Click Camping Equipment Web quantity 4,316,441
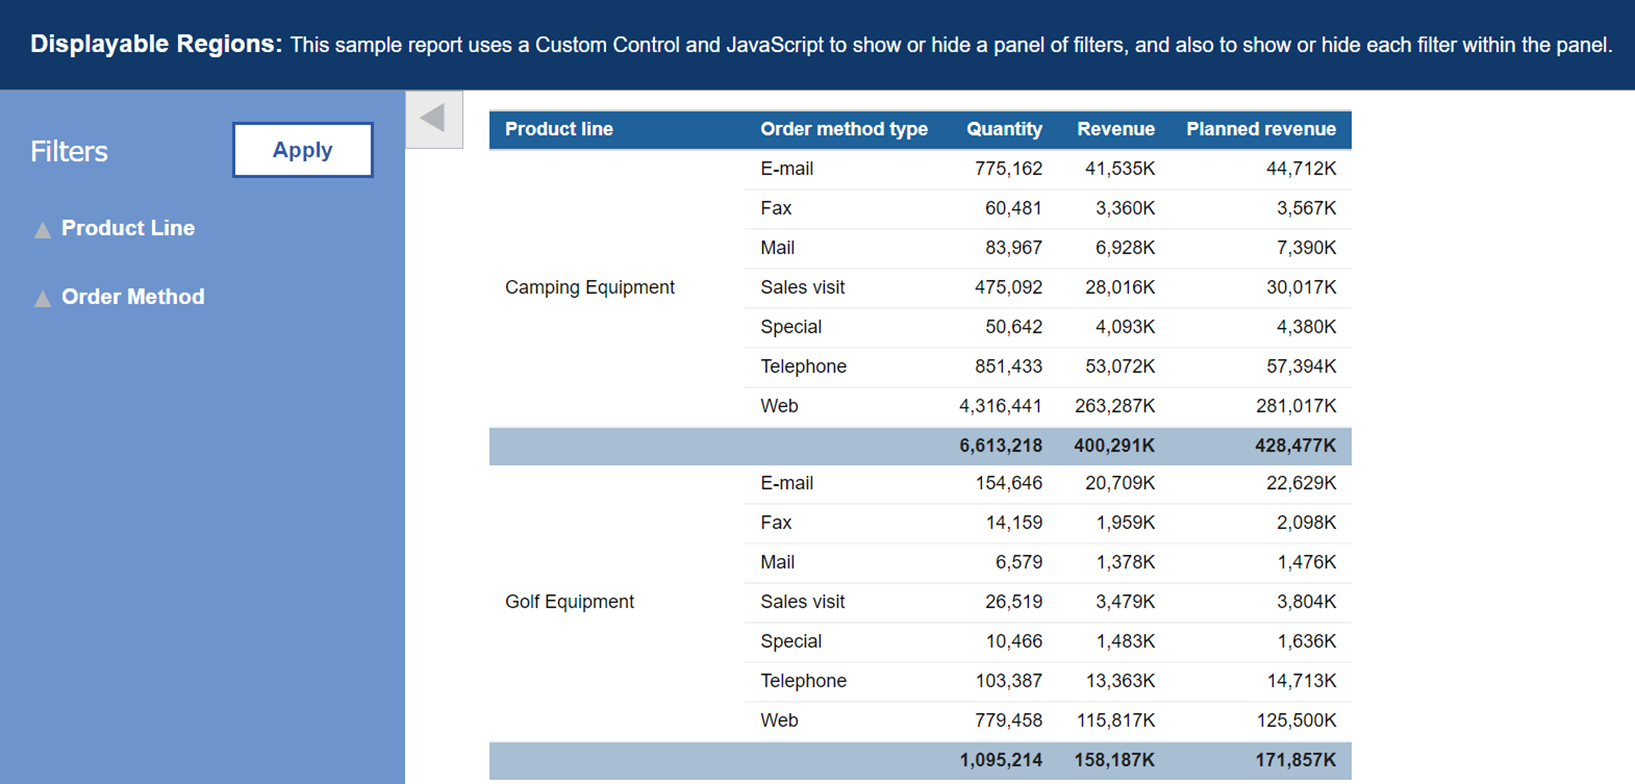Image resolution: width=1635 pixels, height=784 pixels. point(1000,406)
